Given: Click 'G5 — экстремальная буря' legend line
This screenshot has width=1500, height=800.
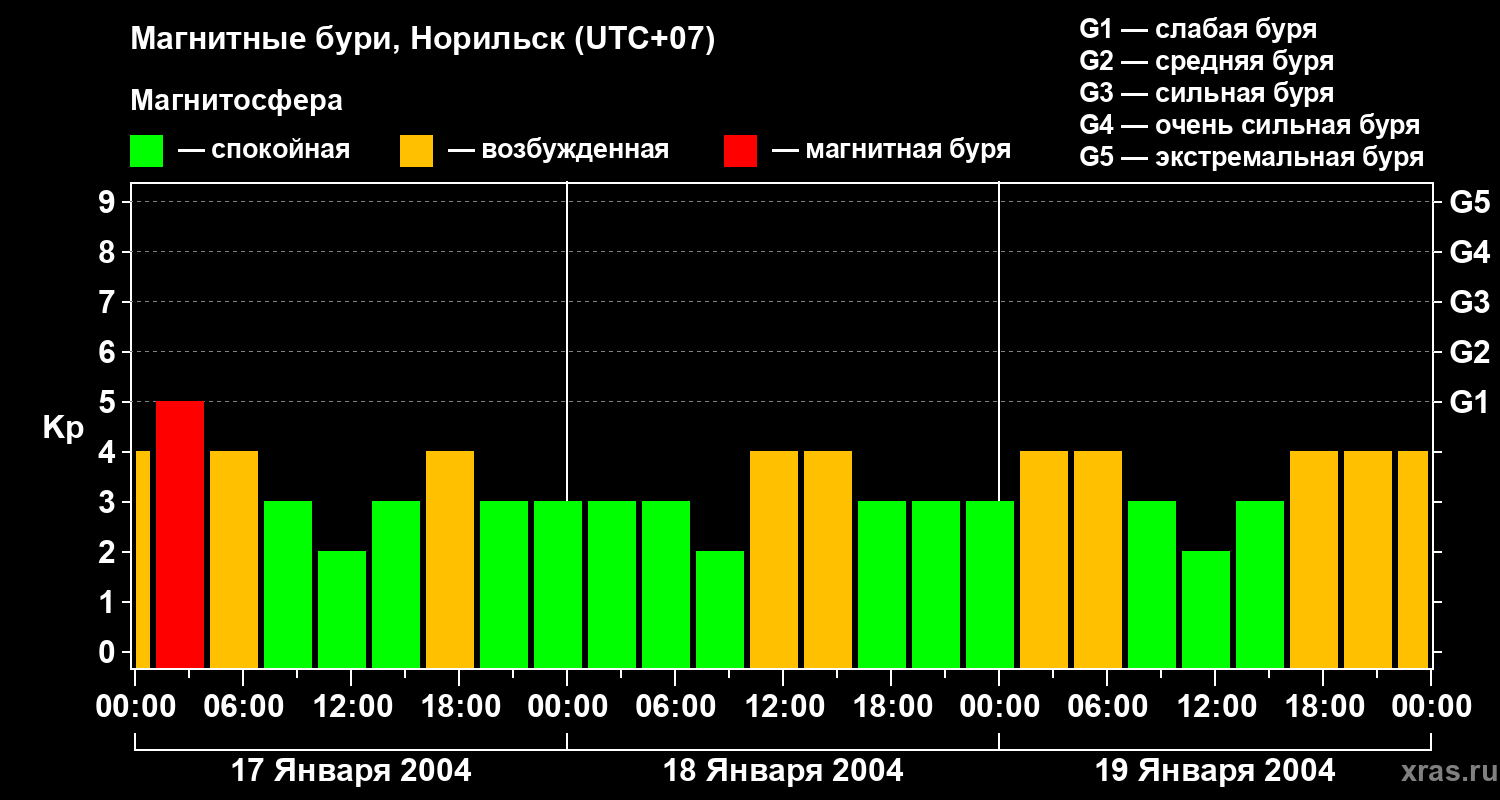Looking at the screenshot, I should 1252,157.
